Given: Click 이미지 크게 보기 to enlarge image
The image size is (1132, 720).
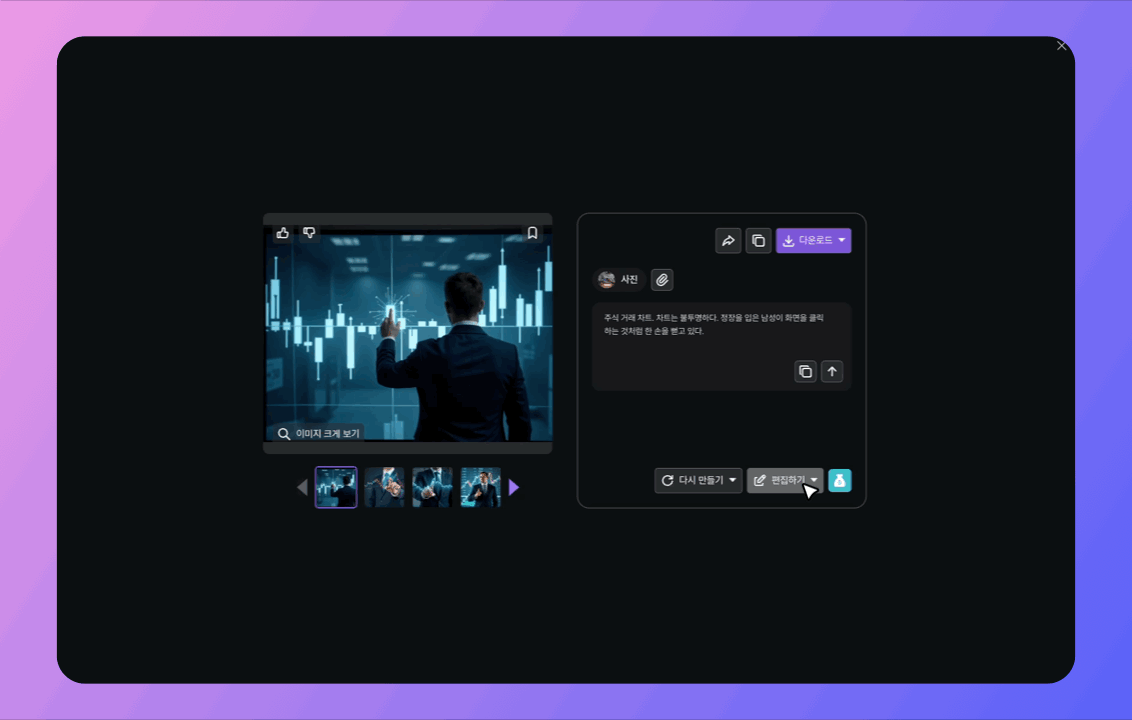Looking at the screenshot, I should (319, 434).
